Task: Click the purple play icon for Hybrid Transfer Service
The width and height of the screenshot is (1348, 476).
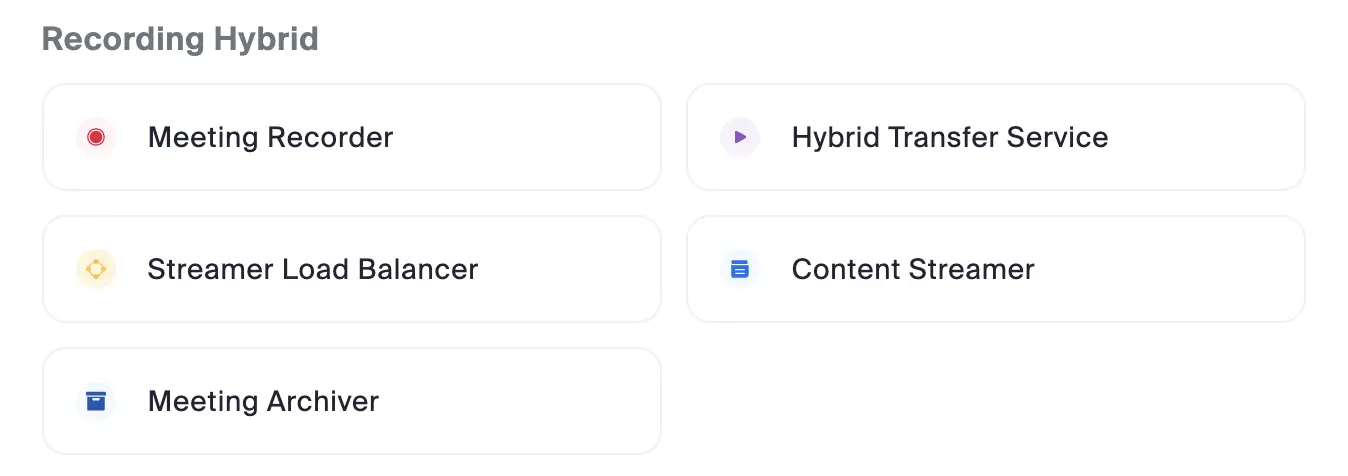Action: 740,137
